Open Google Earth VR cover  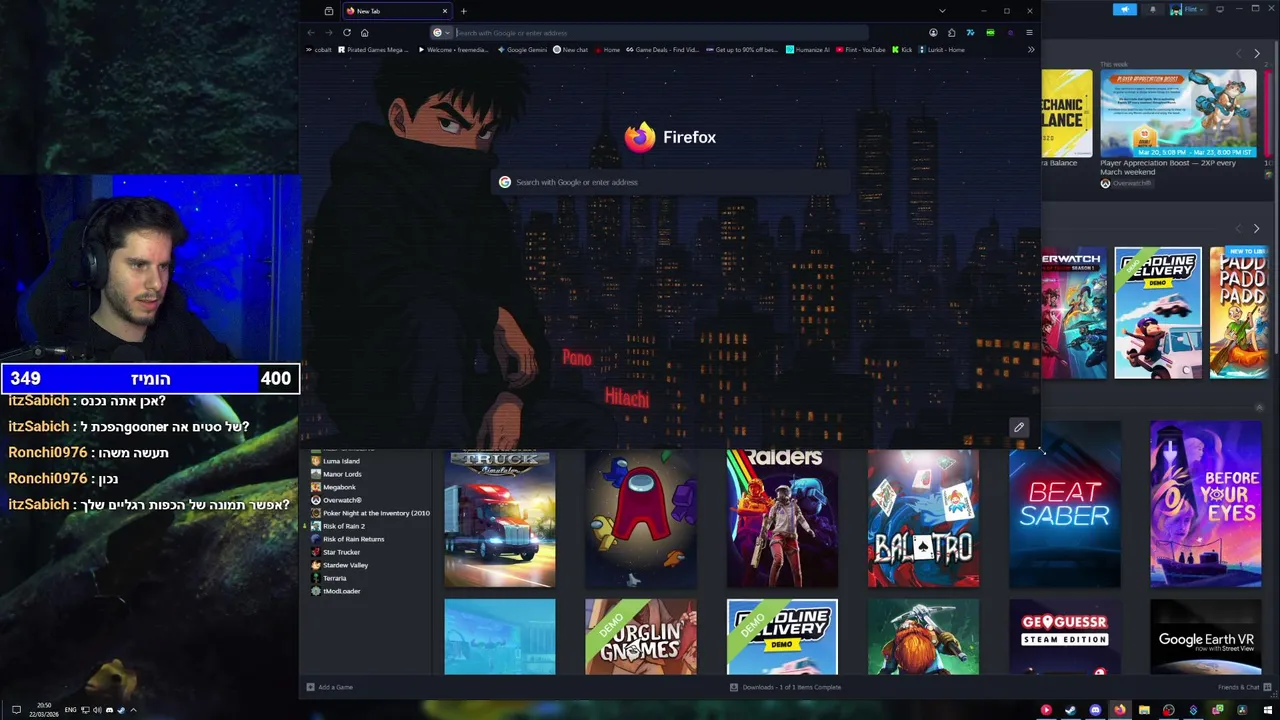tap(1206, 637)
